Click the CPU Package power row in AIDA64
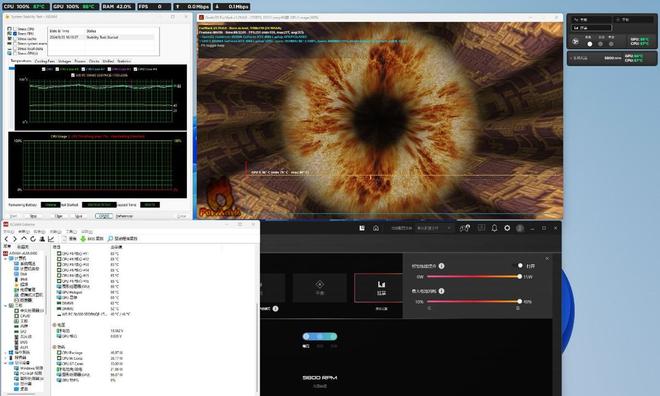This screenshot has height=396, width=660. click(x=89, y=353)
